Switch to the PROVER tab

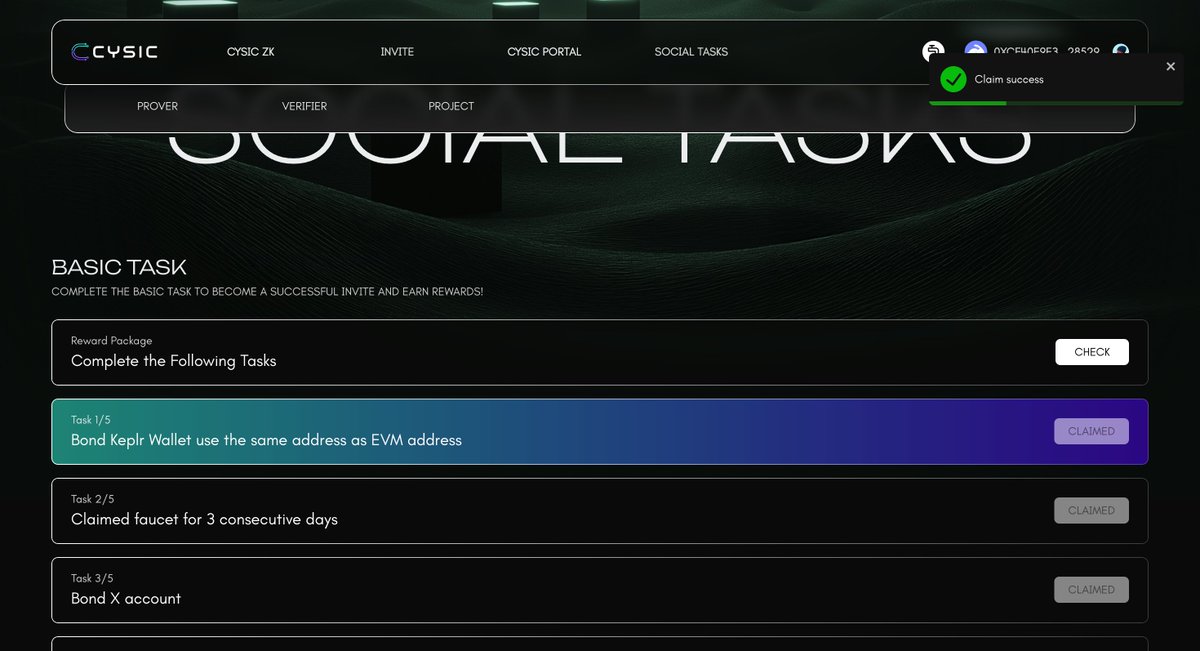pyautogui.click(x=157, y=106)
